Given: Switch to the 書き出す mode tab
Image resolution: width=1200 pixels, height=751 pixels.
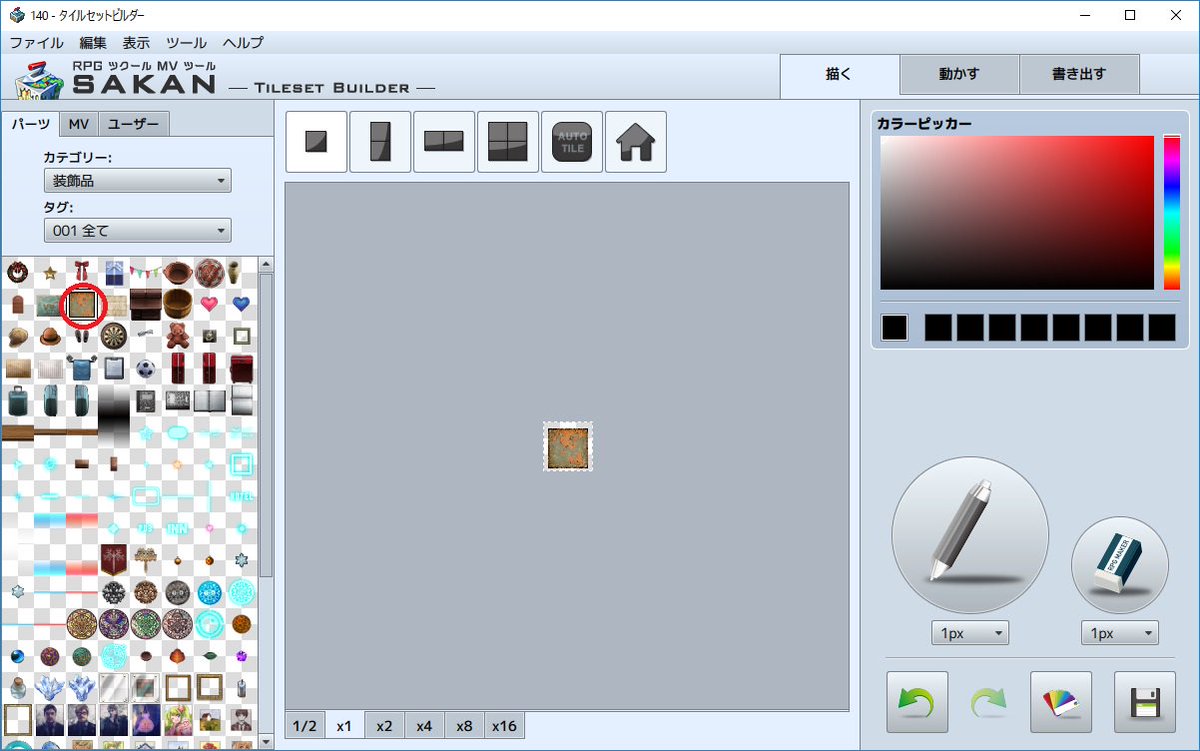Looking at the screenshot, I should click(1079, 74).
